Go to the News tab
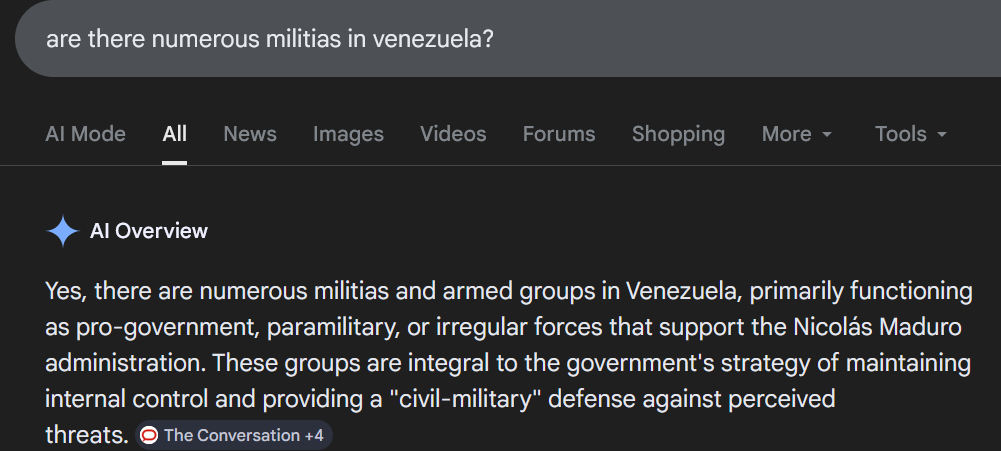This screenshot has height=451, width=1001. pyautogui.click(x=250, y=134)
